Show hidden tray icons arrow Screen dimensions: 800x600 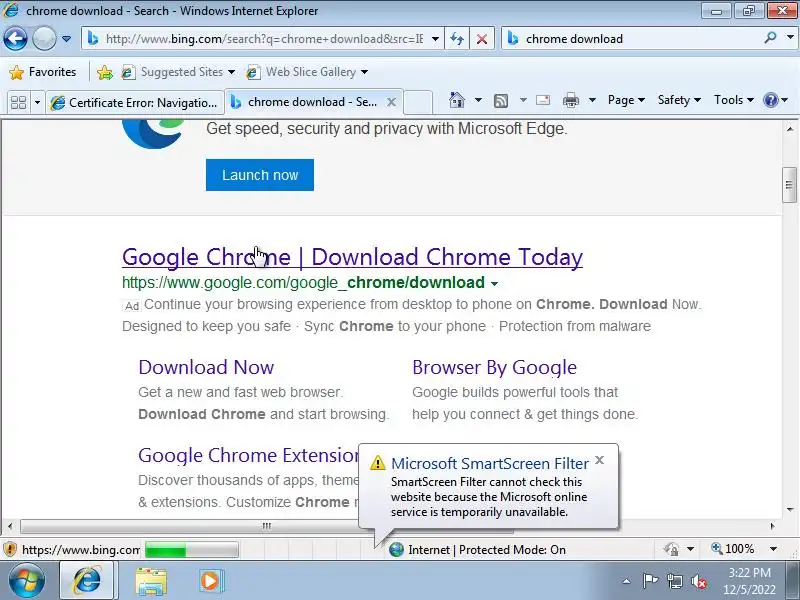coord(626,581)
